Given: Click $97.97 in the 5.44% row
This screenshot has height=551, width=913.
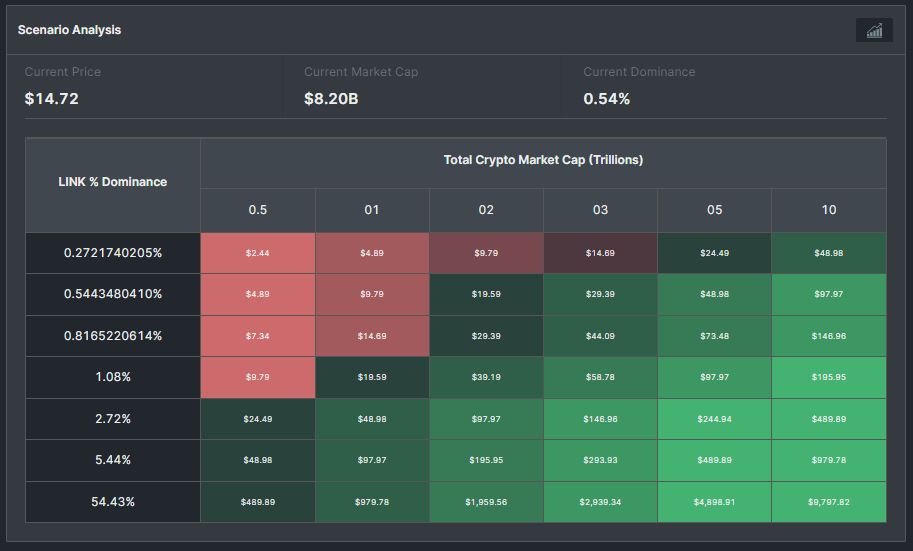Looking at the screenshot, I should pos(372,460).
